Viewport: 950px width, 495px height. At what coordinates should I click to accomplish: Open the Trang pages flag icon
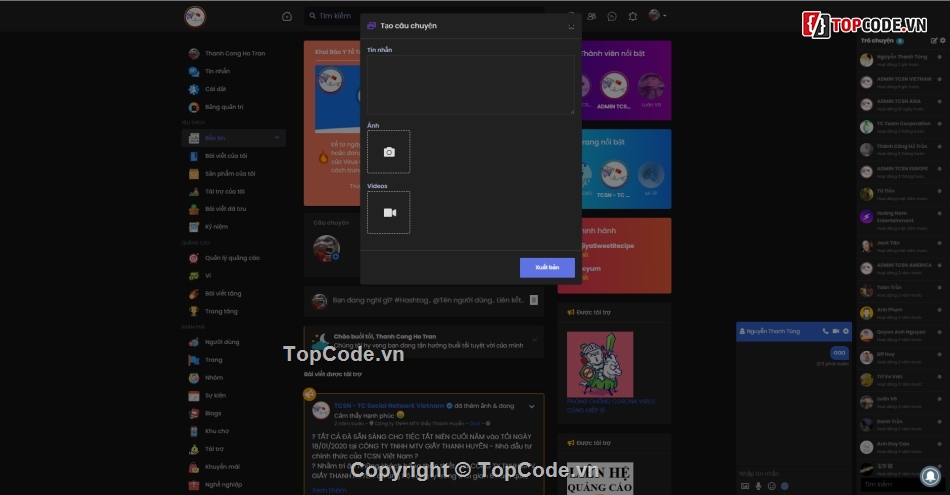[194, 360]
